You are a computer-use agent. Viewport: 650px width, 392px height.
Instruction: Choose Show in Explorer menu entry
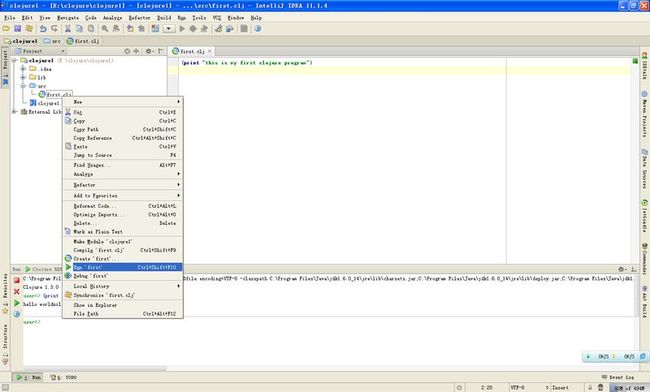pos(123,305)
